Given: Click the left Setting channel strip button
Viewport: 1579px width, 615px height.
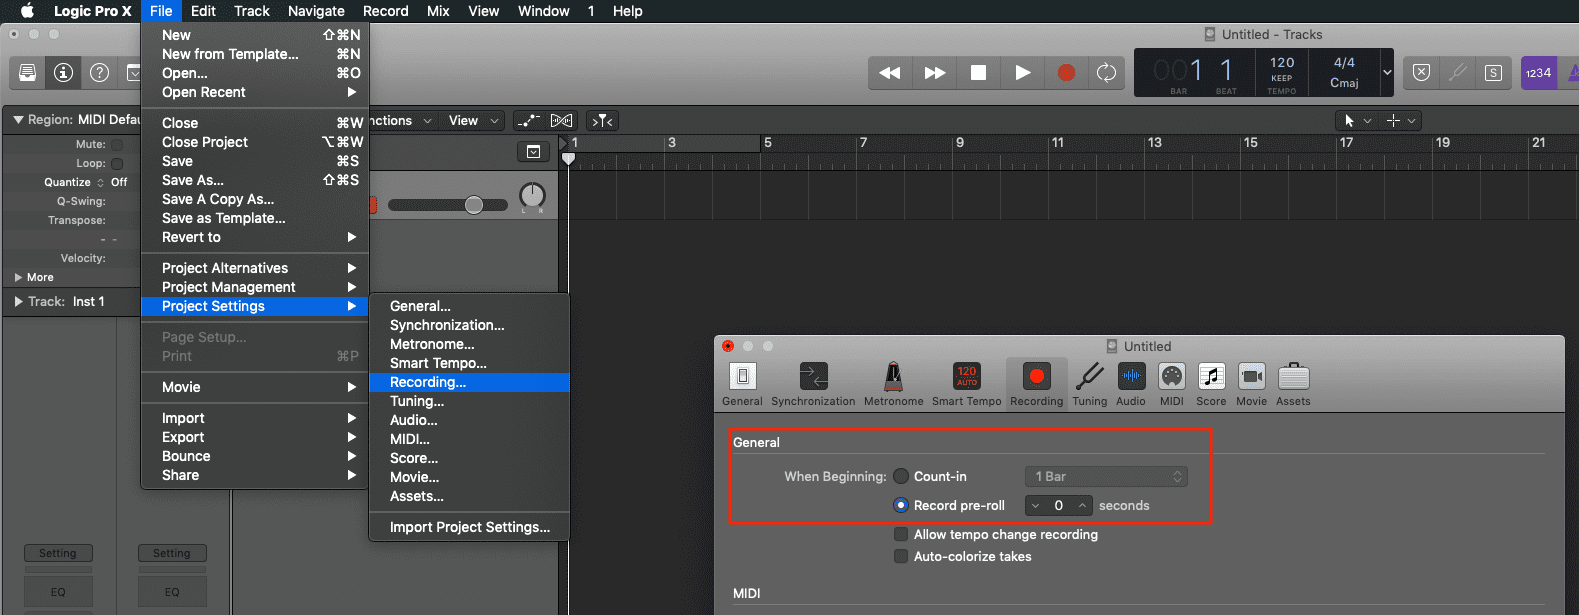Looking at the screenshot, I should 58,553.
